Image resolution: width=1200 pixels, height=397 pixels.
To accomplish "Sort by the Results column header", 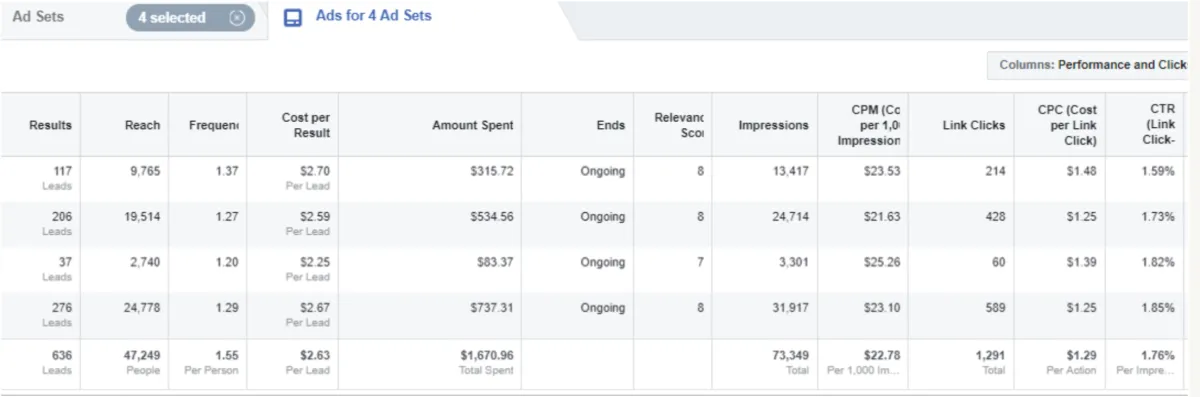I will (50, 125).
